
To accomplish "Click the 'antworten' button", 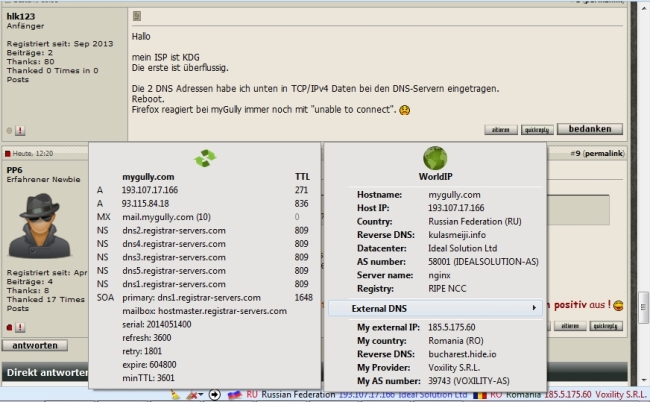I will [35, 345].
